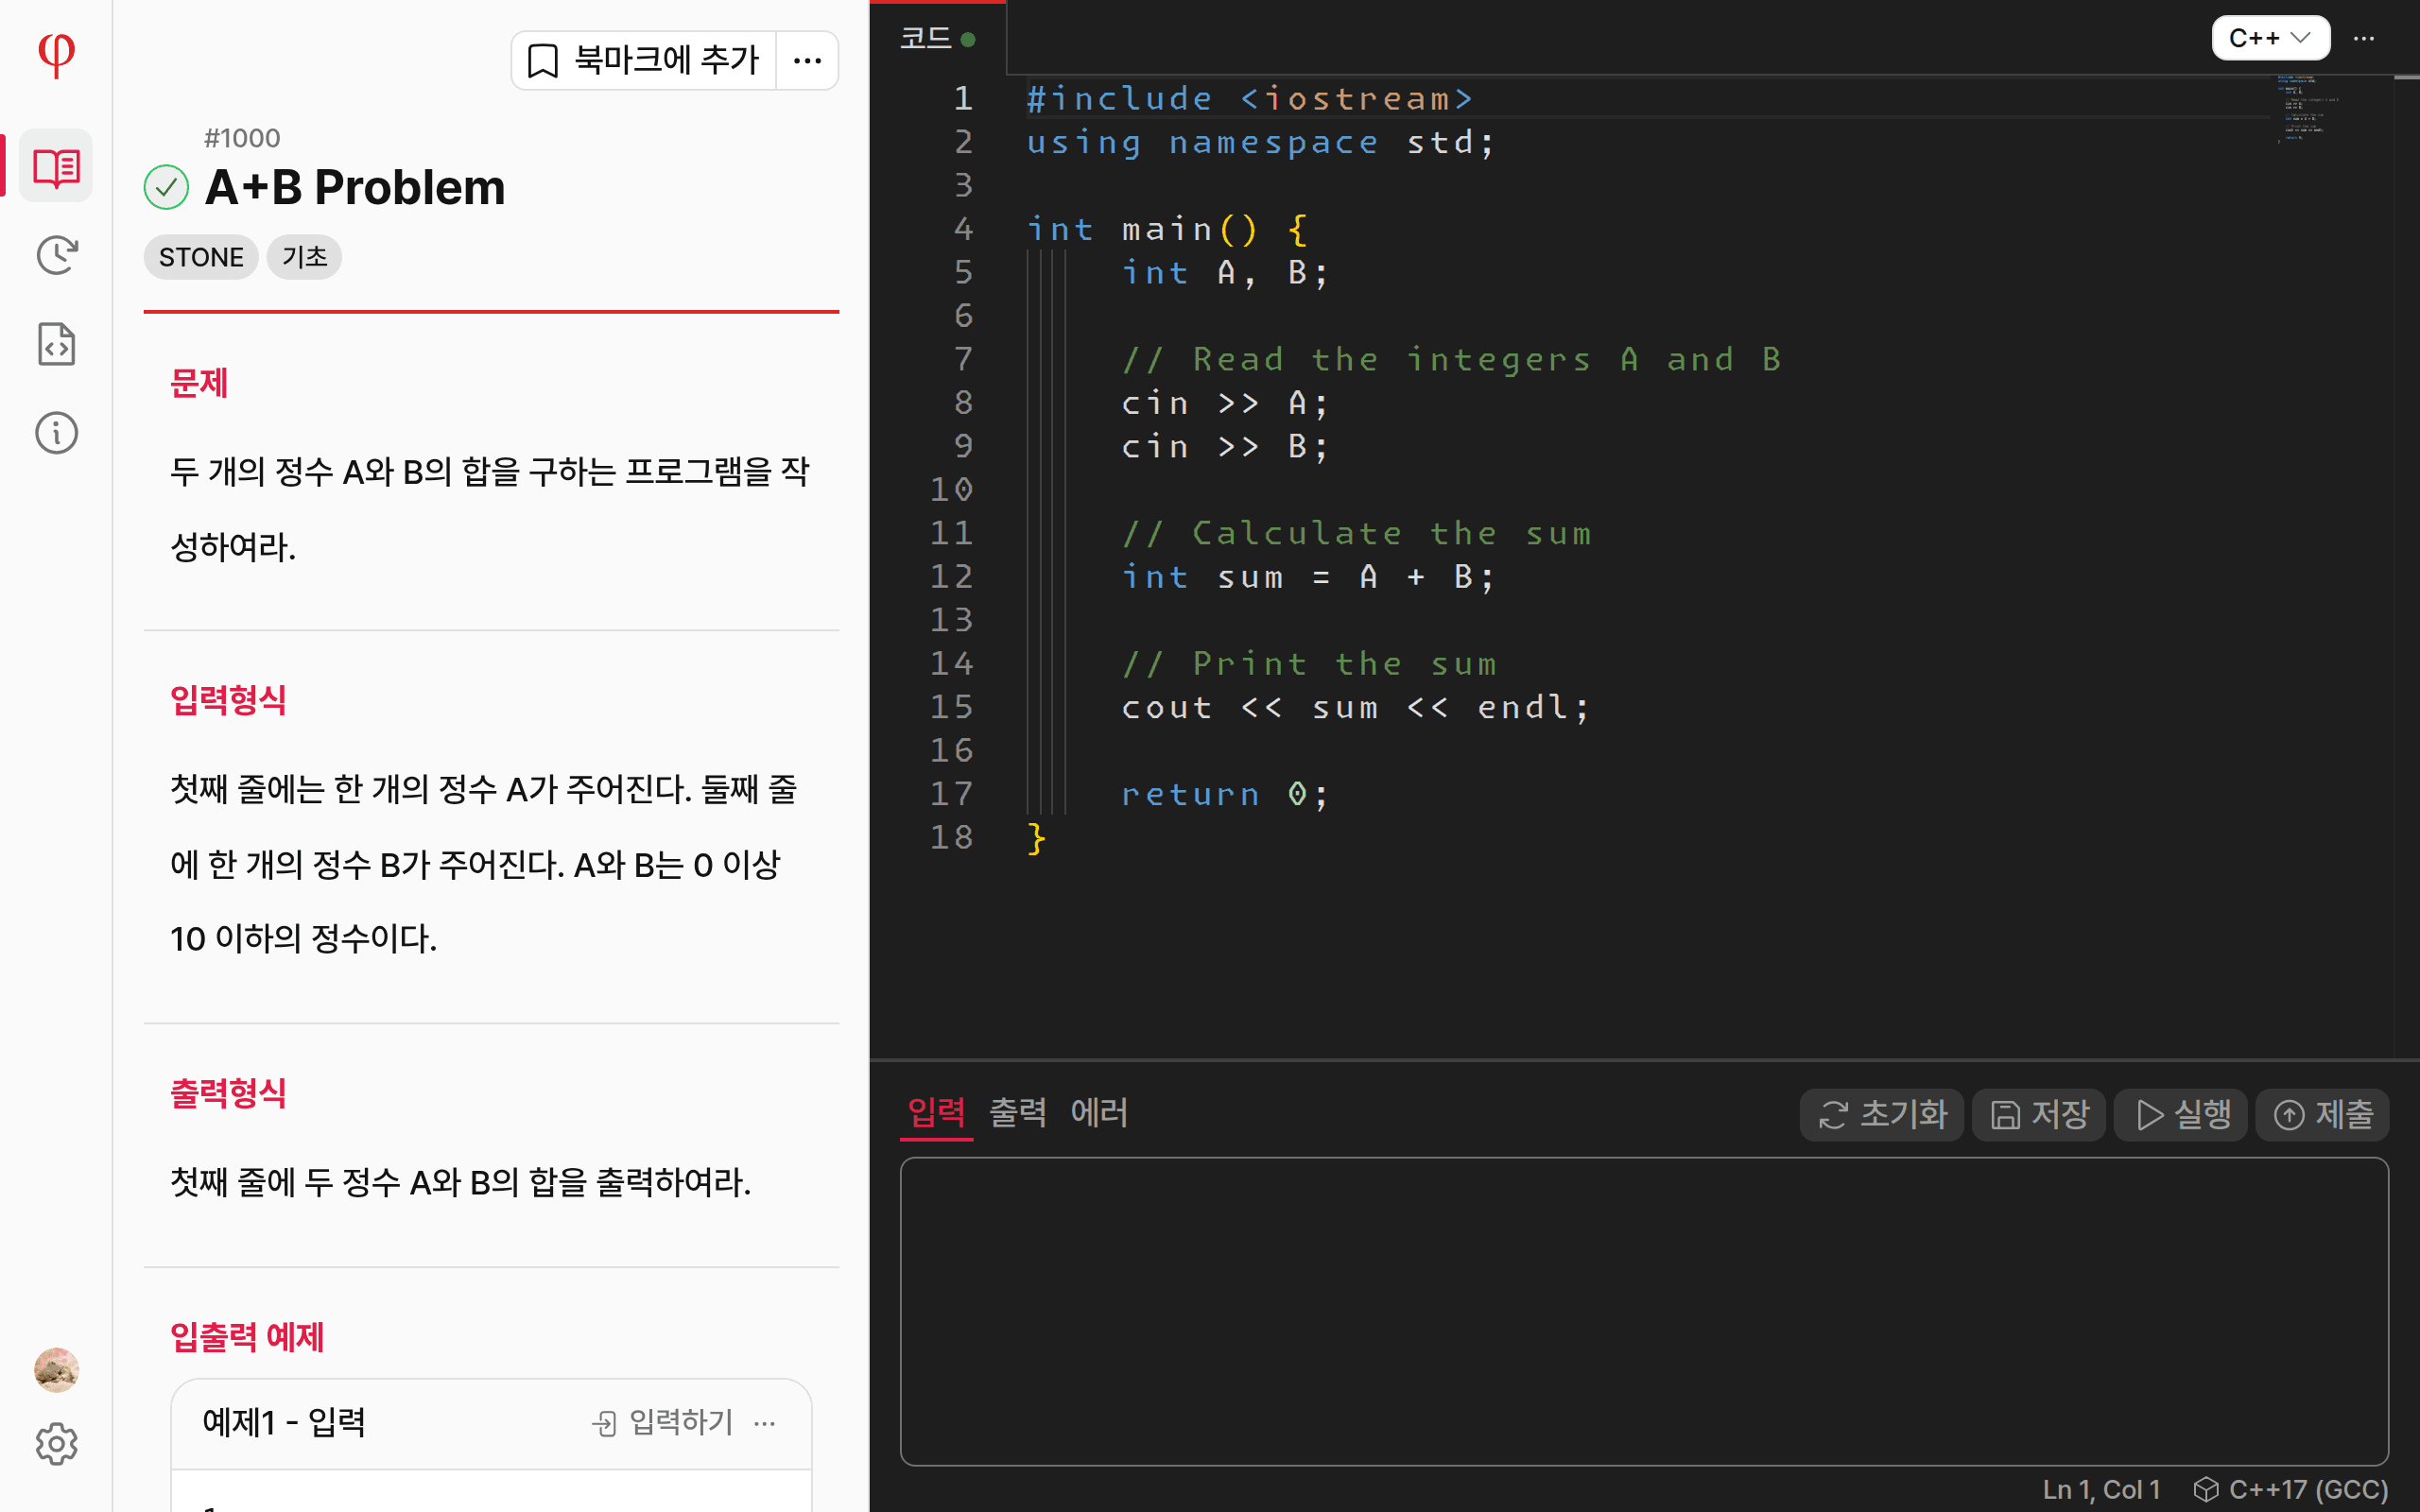Screen dimensions: 2420x1512
Task: Click the green solved check icon
Action: click(166, 187)
